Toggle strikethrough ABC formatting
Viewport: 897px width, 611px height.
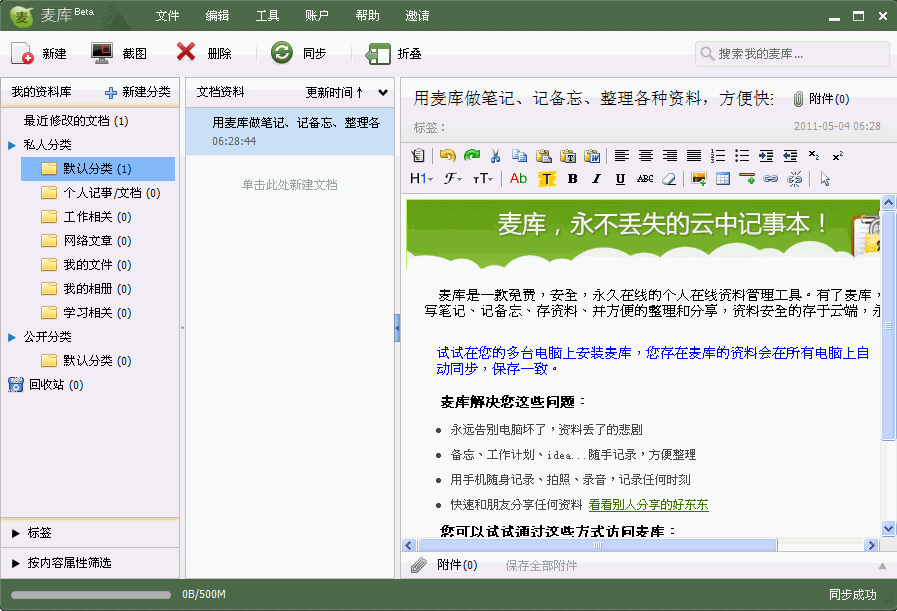coord(645,179)
